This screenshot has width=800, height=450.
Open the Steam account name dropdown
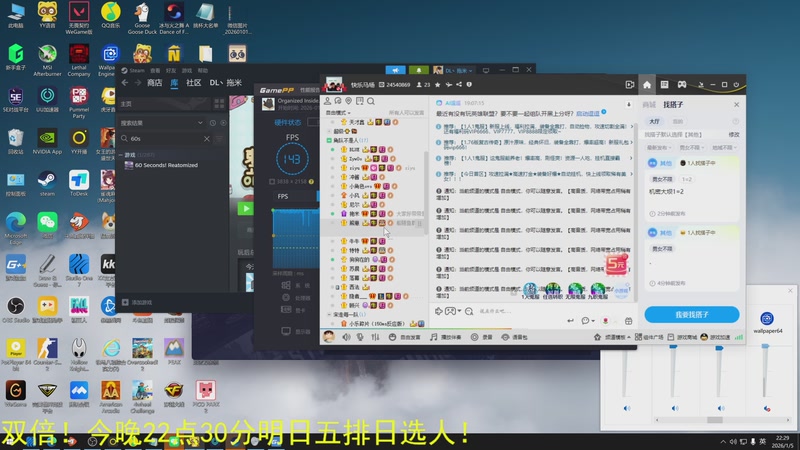click(460, 70)
